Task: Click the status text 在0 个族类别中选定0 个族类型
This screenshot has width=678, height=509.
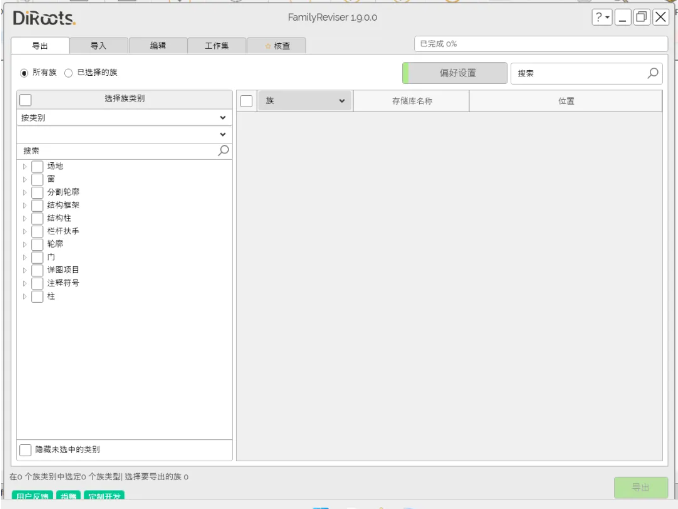Action: click(67, 477)
